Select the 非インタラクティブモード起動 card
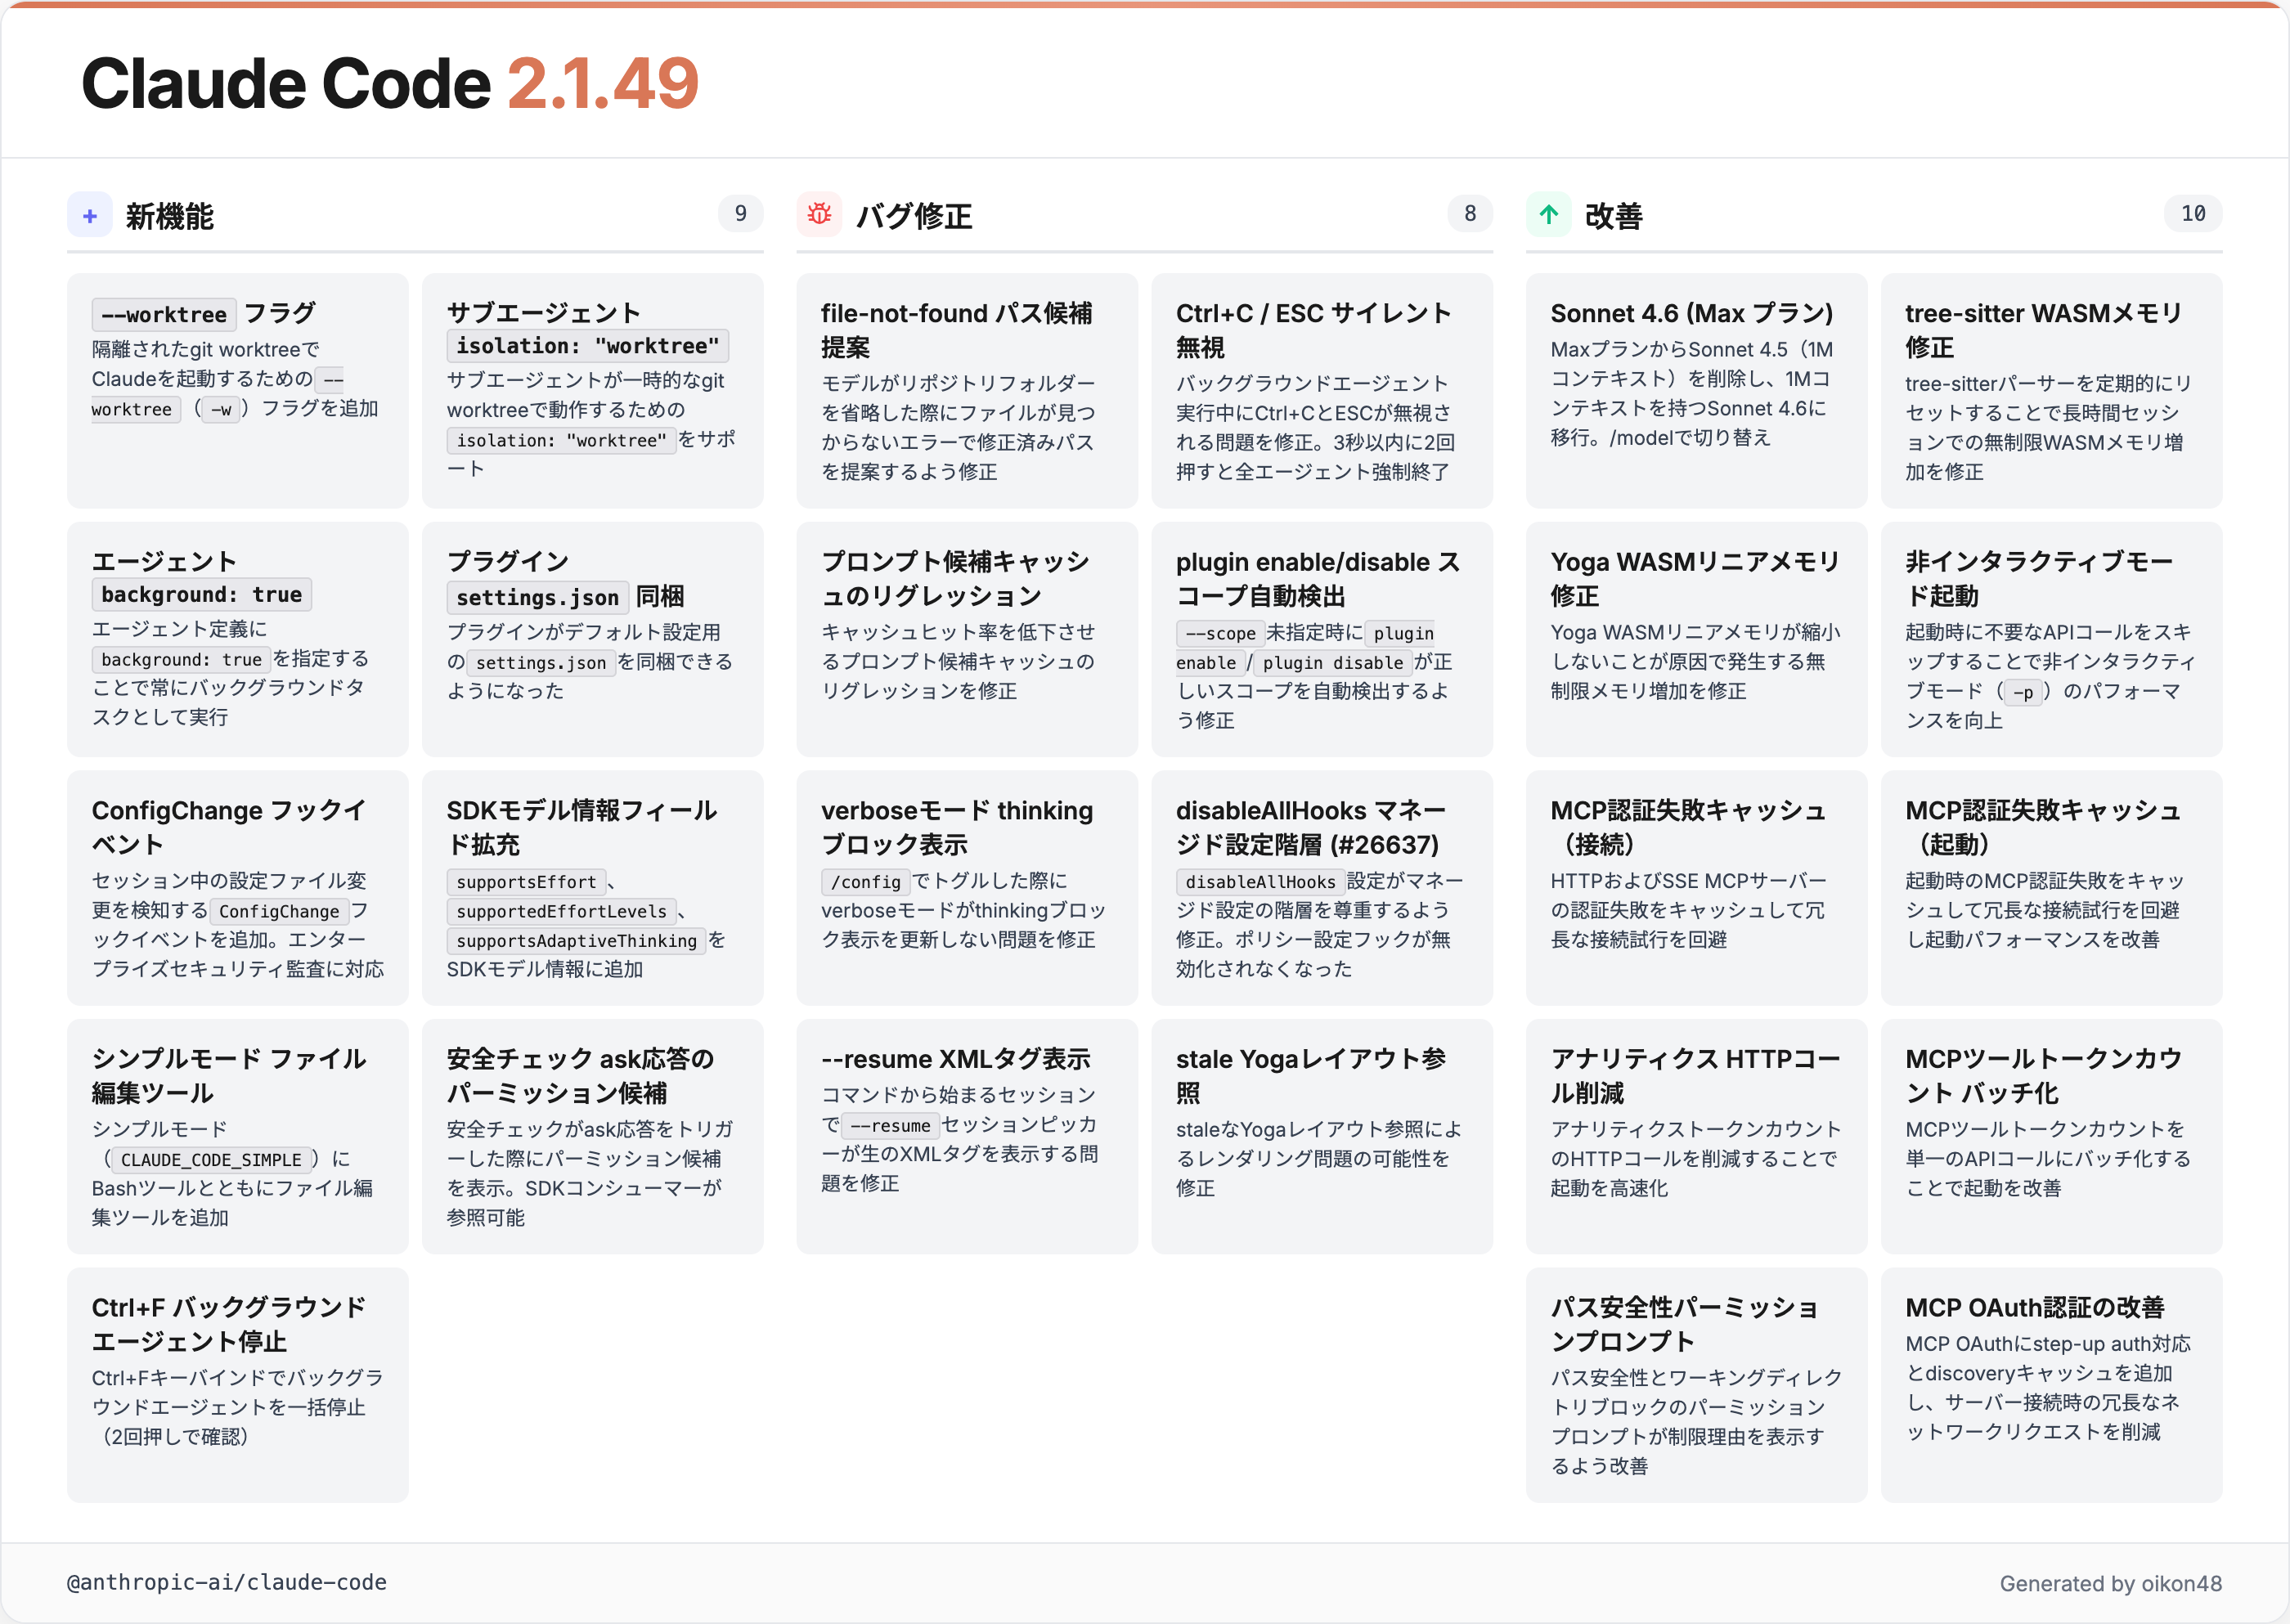2290x1624 pixels. [x=2051, y=639]
